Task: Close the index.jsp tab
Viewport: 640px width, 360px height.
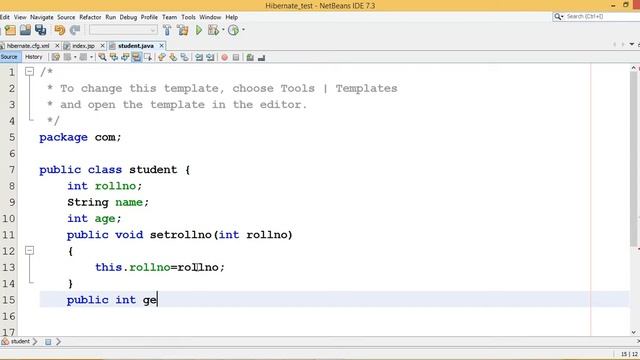Action: pos(102,46)
